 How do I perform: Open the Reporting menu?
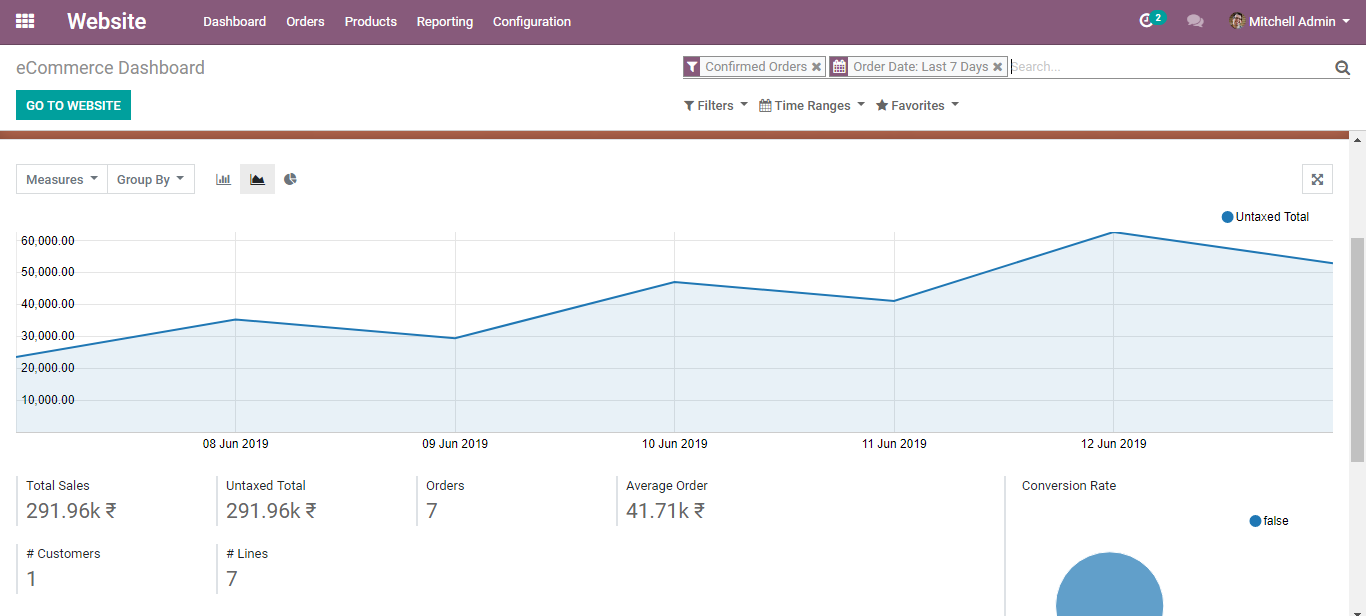pos(445,21)
